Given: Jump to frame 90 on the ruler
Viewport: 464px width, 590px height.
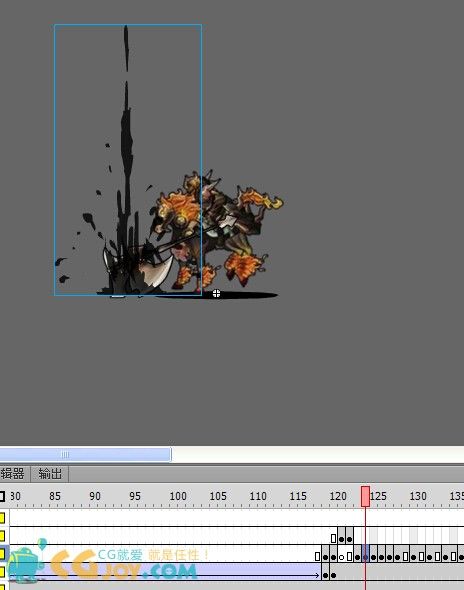Looking at the screenshot, I should 95,496.
